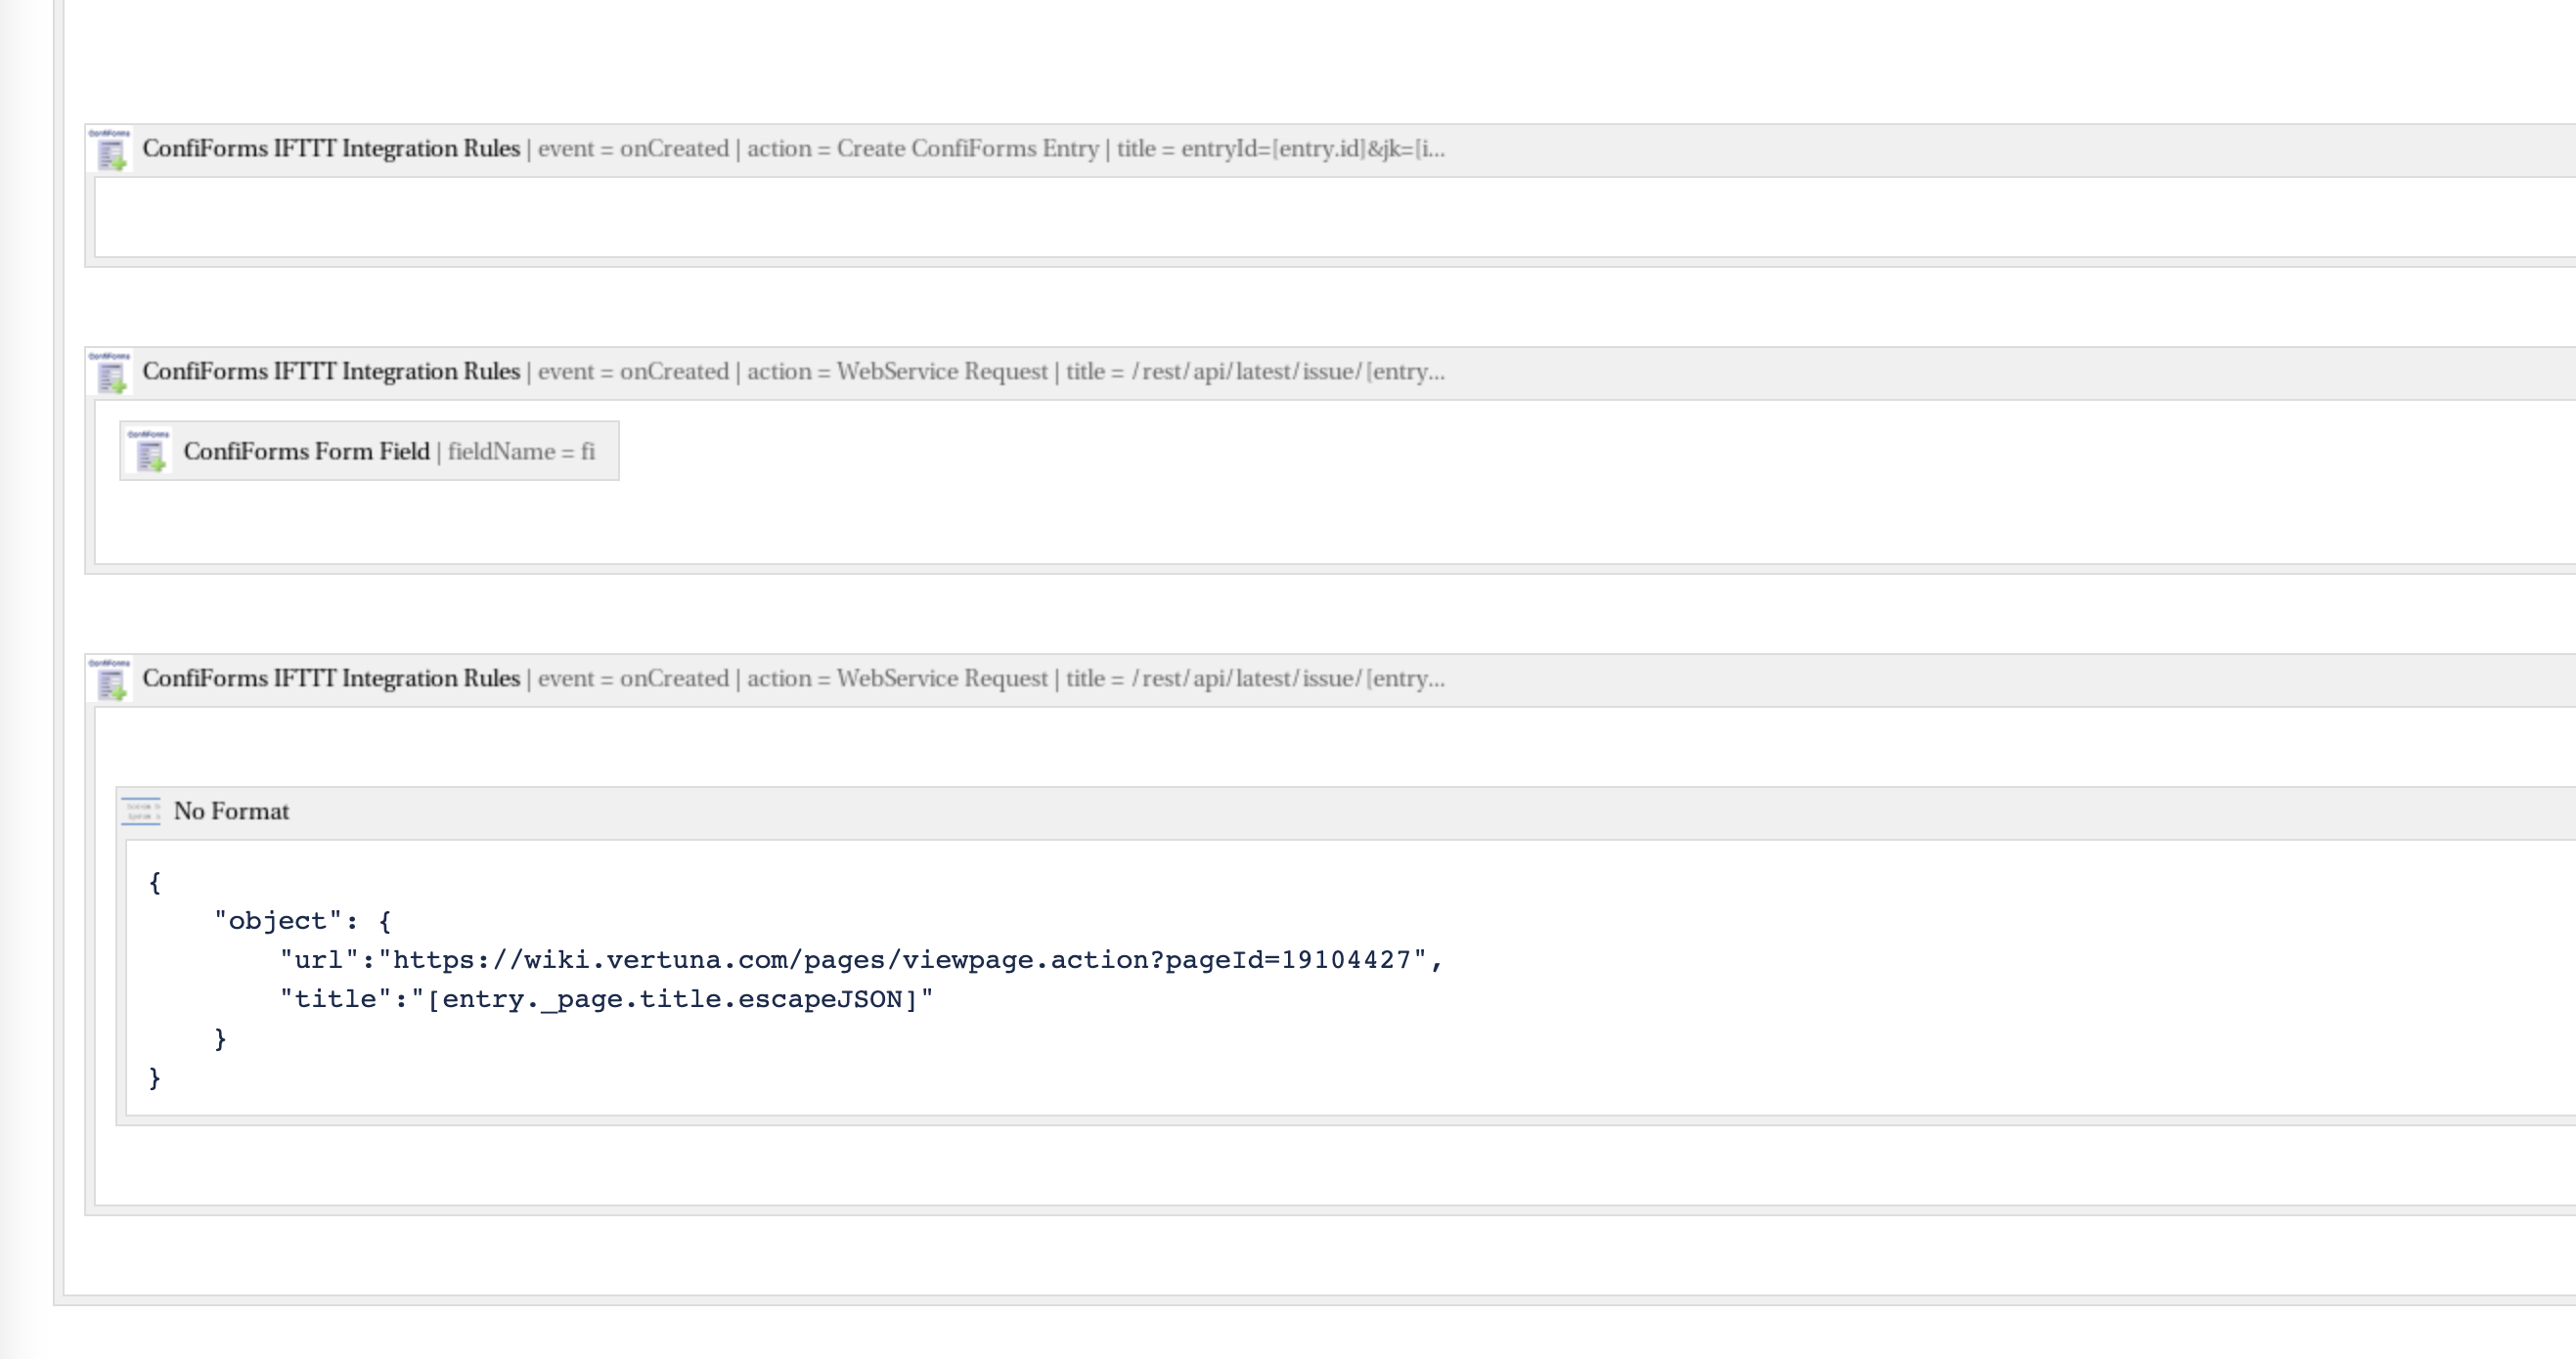The height and width of the screenshot is (1359, 2576).
Task: Select the No Format macro header
Action: [1347, 813]
